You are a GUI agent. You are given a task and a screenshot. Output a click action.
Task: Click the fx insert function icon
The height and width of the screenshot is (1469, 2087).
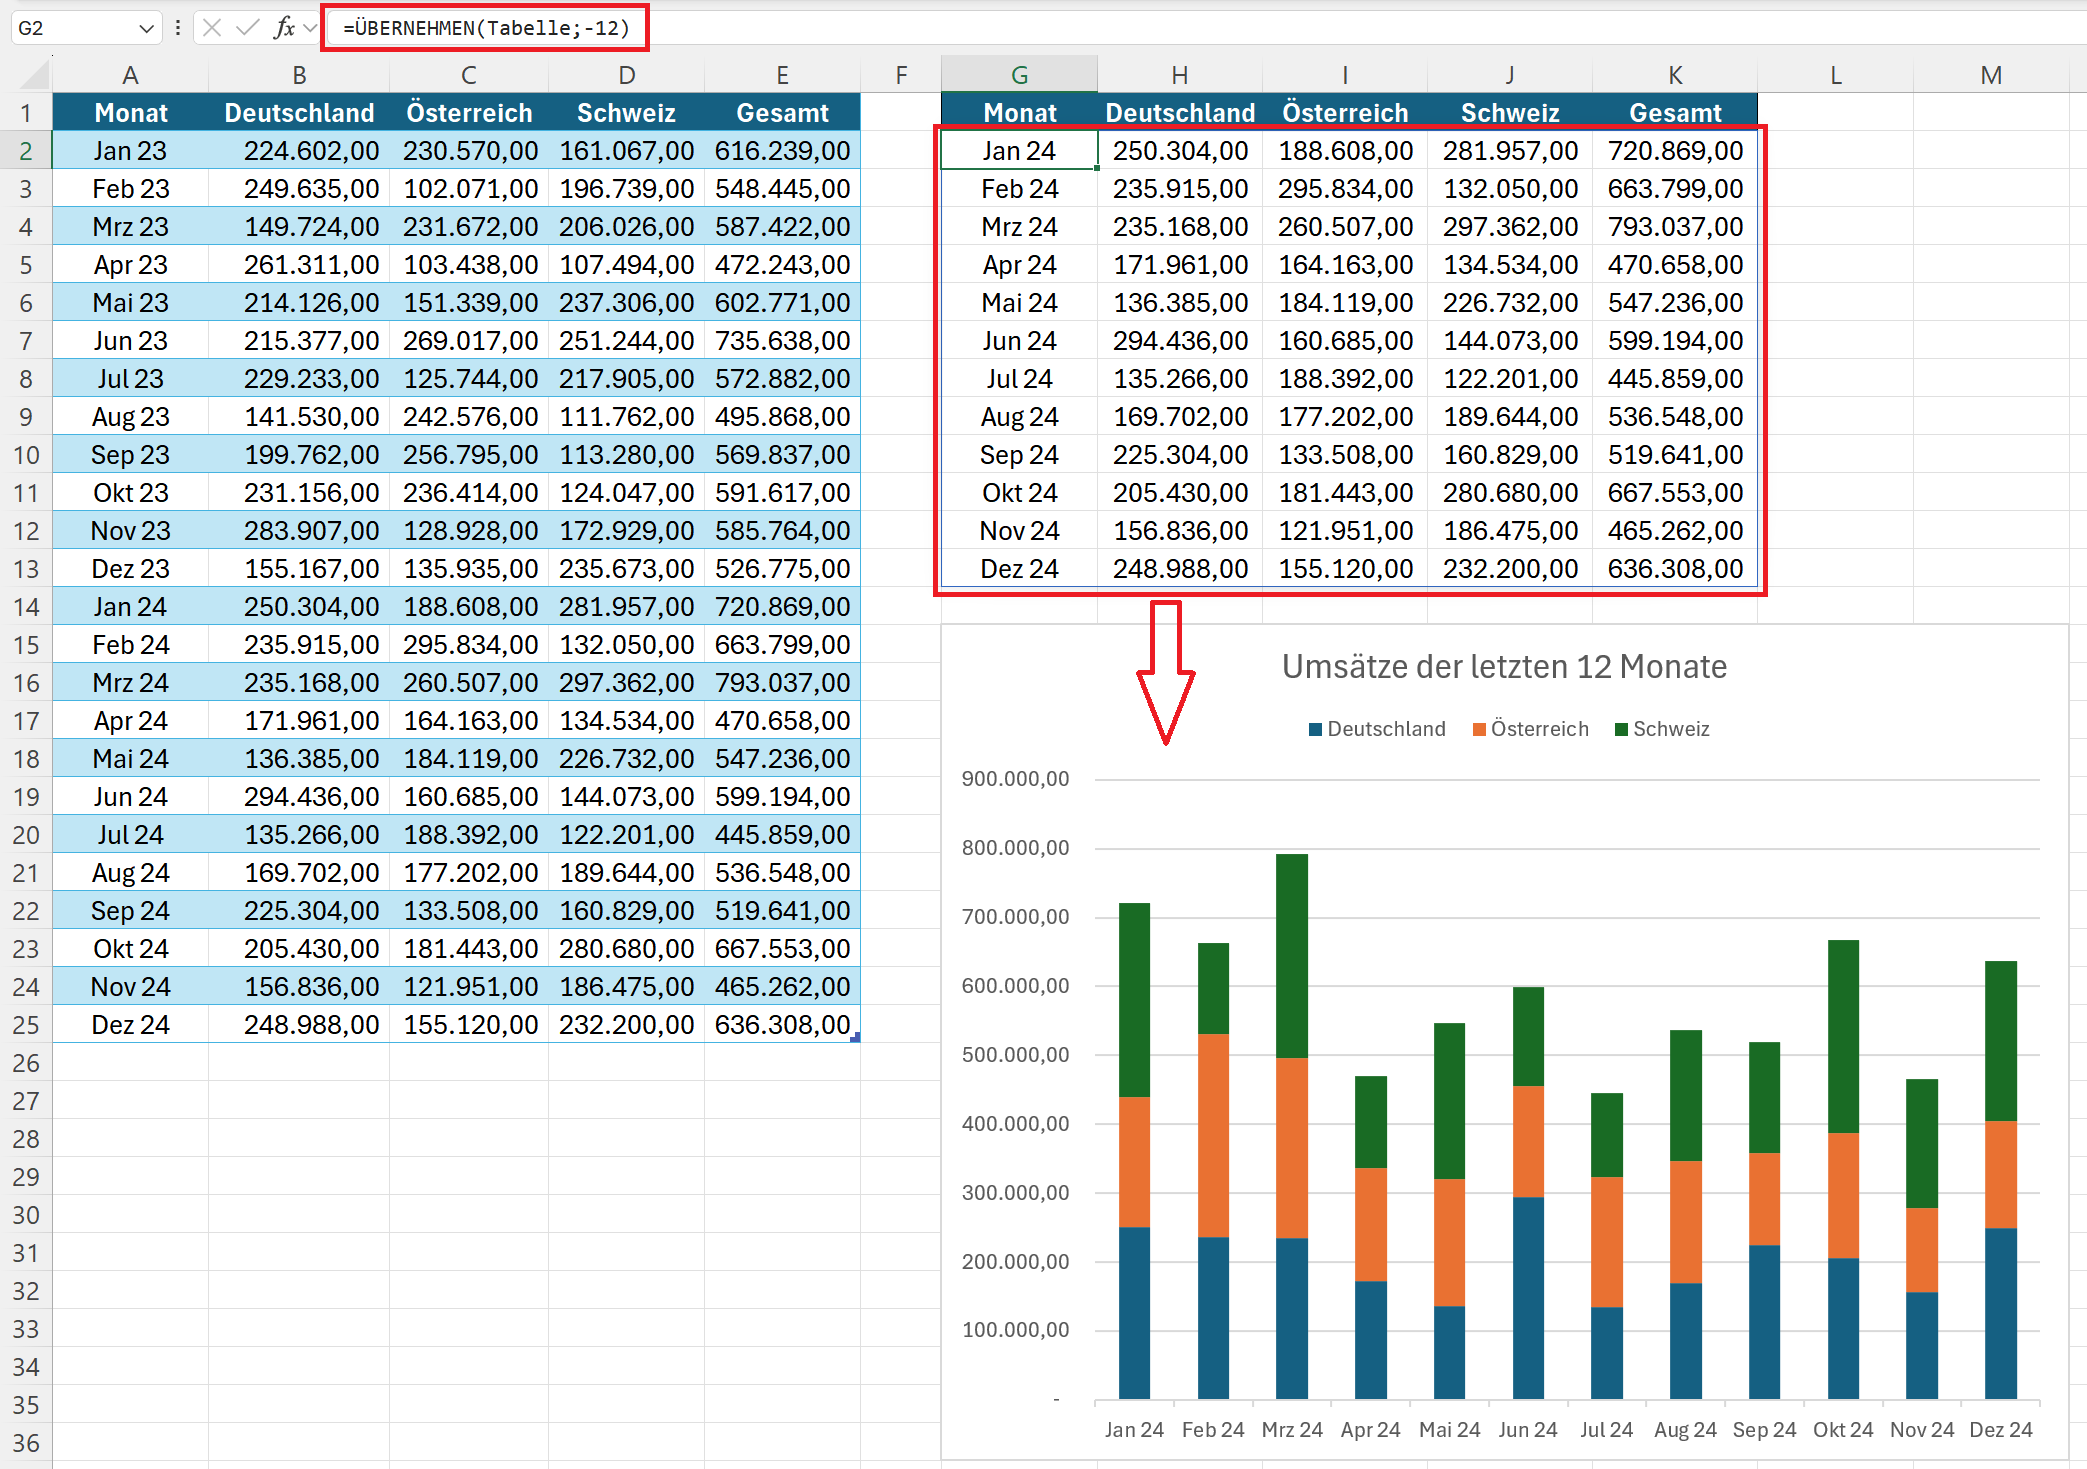click(284, 28)
